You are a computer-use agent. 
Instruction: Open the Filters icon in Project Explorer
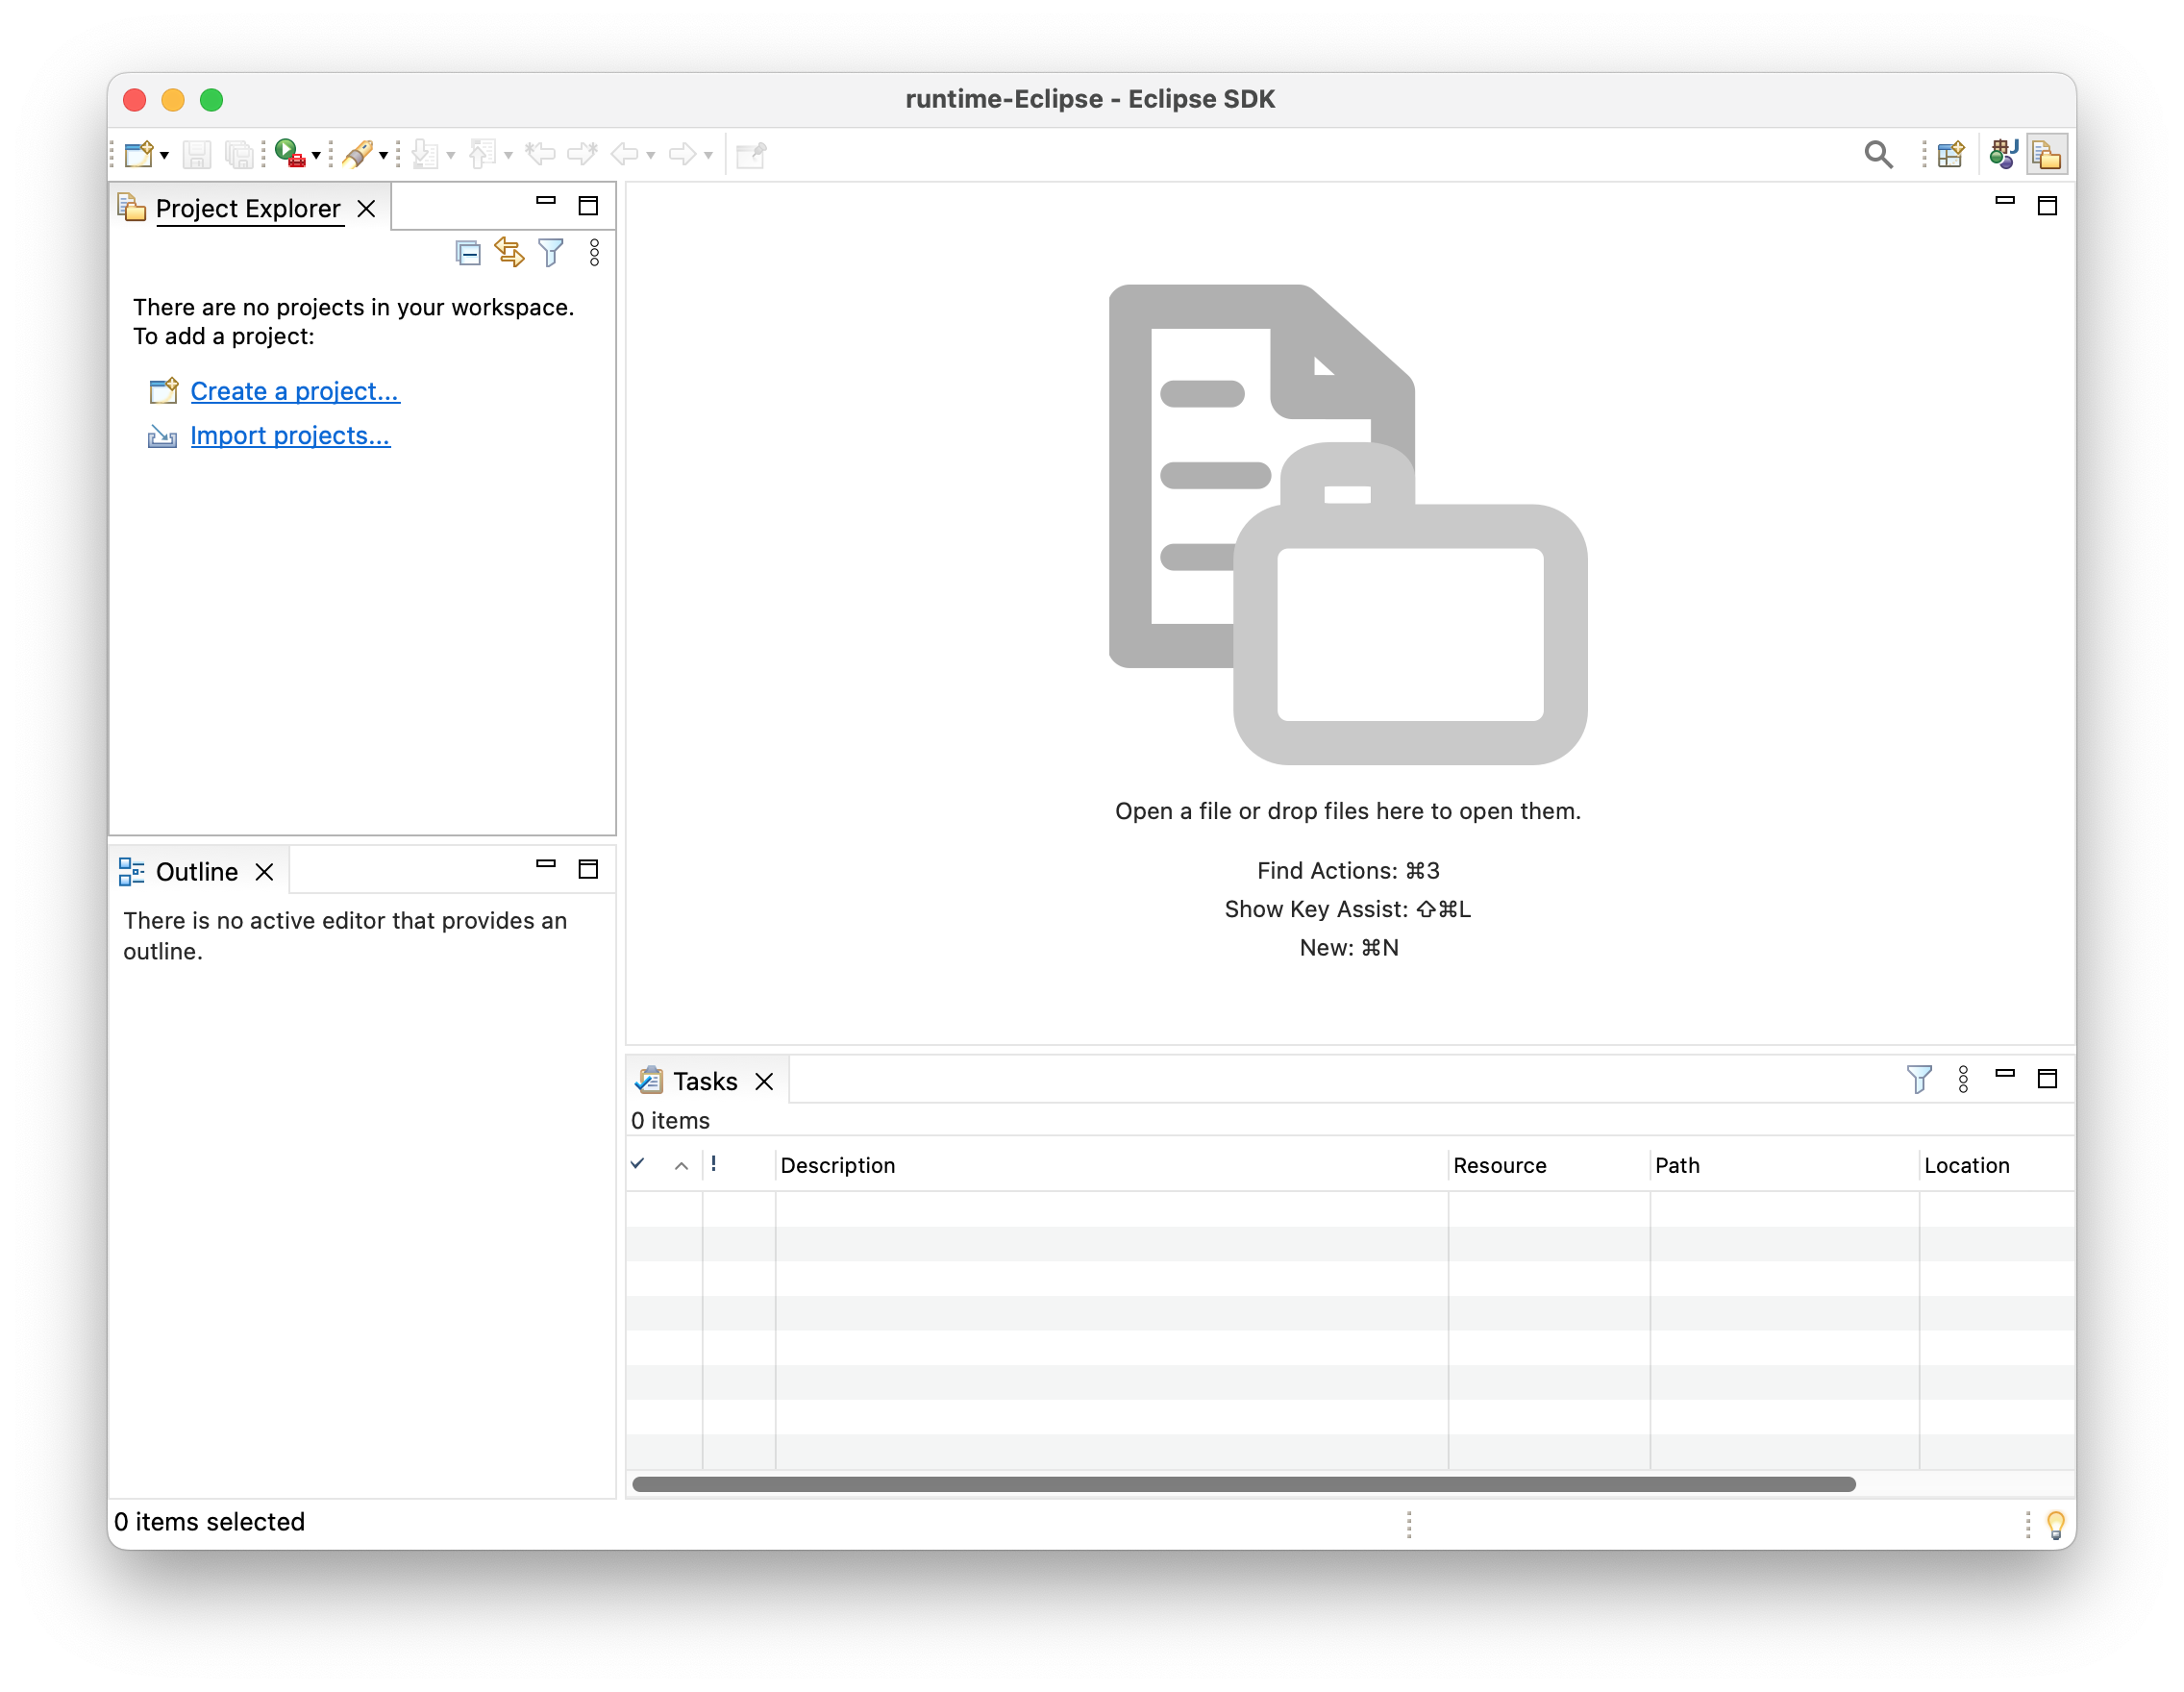pos(551,253)
